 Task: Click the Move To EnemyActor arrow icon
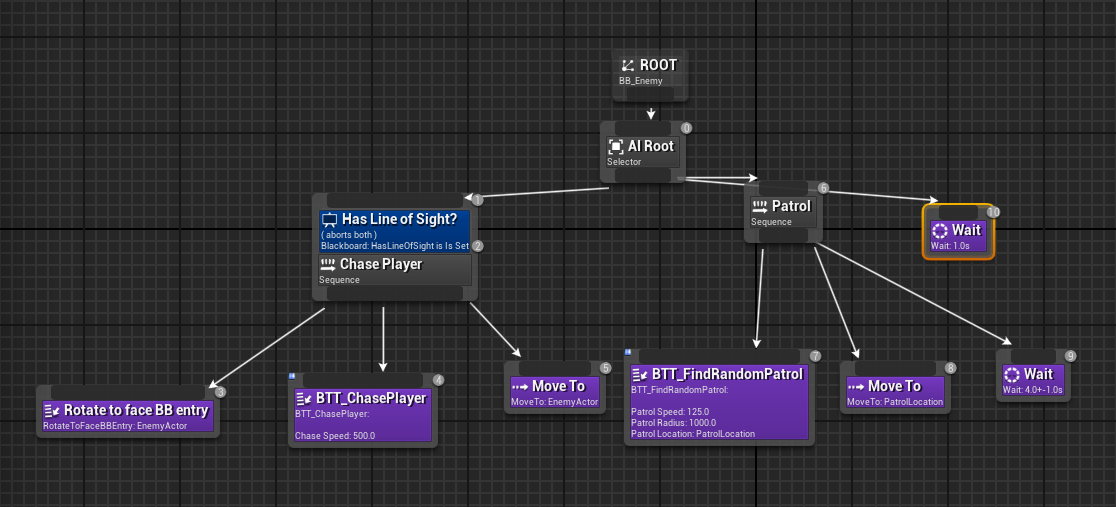click(519, 386)
